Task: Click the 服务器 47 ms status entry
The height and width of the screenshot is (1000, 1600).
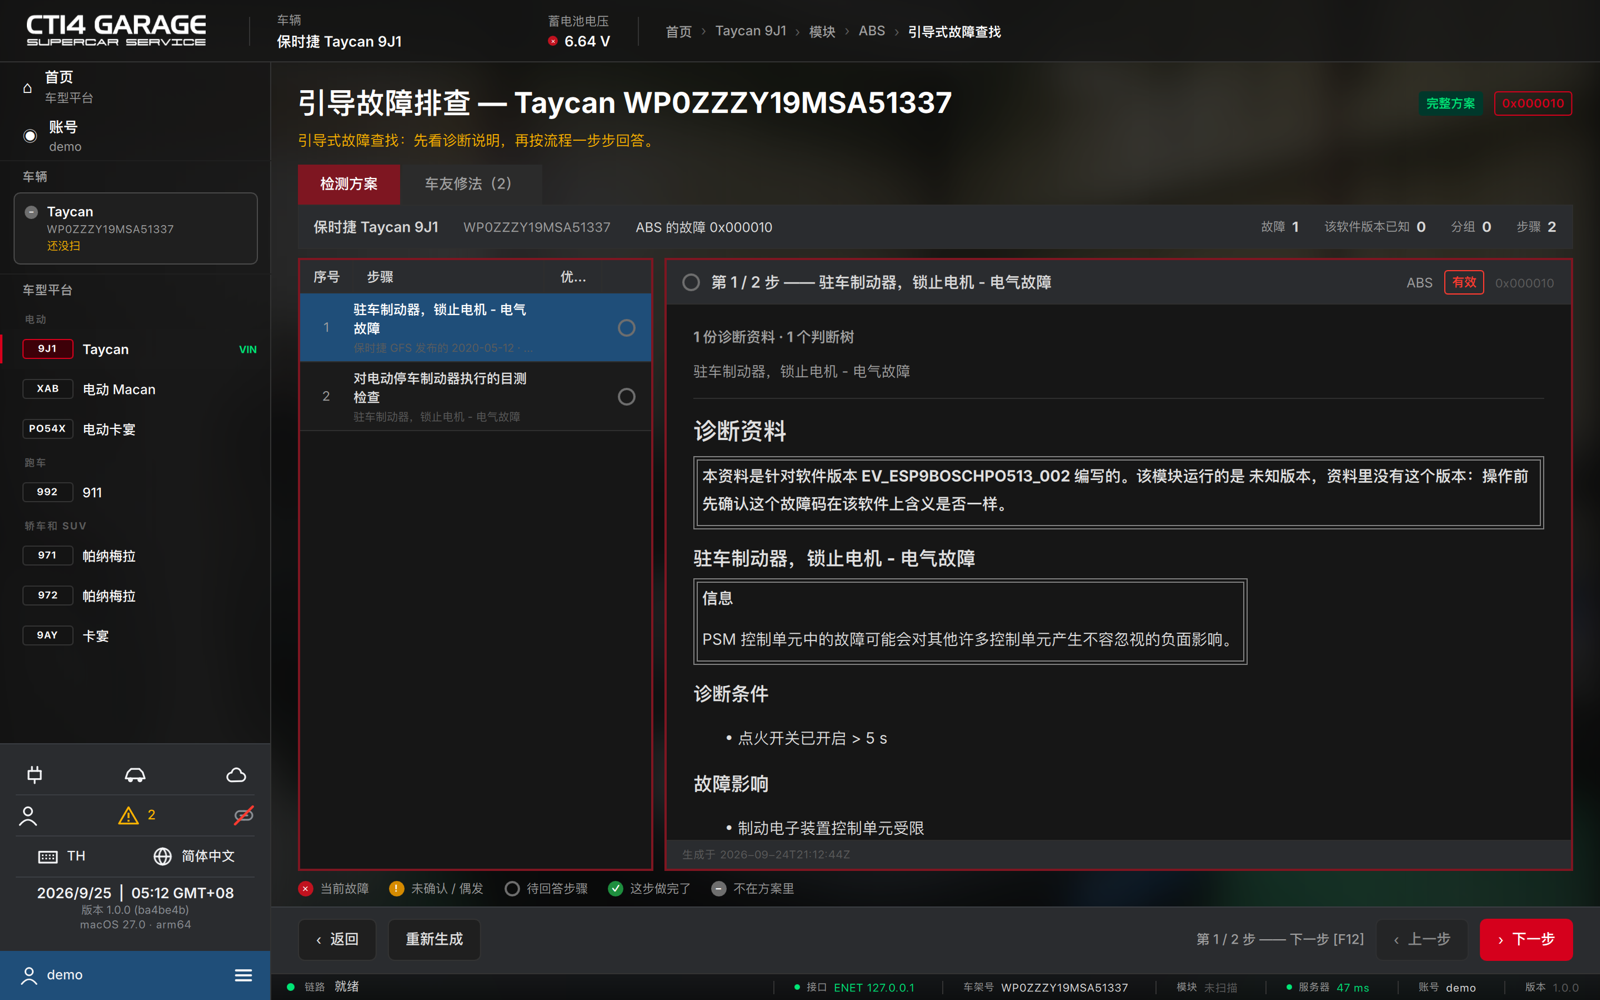Action: click(x=1327, y=988)
